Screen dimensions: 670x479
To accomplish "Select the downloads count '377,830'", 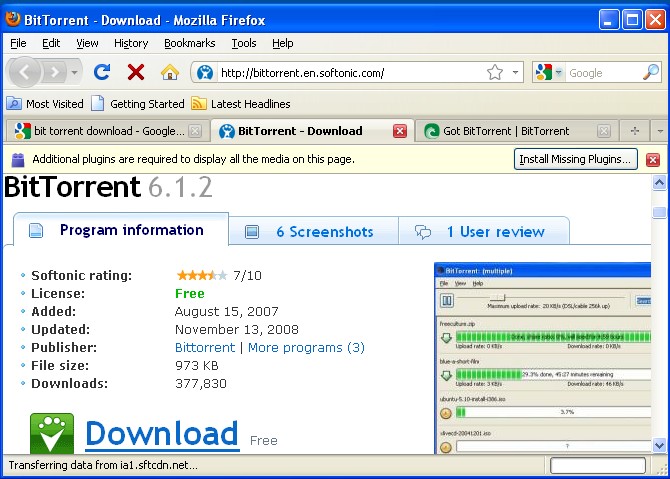I will [x=201, y=384].
